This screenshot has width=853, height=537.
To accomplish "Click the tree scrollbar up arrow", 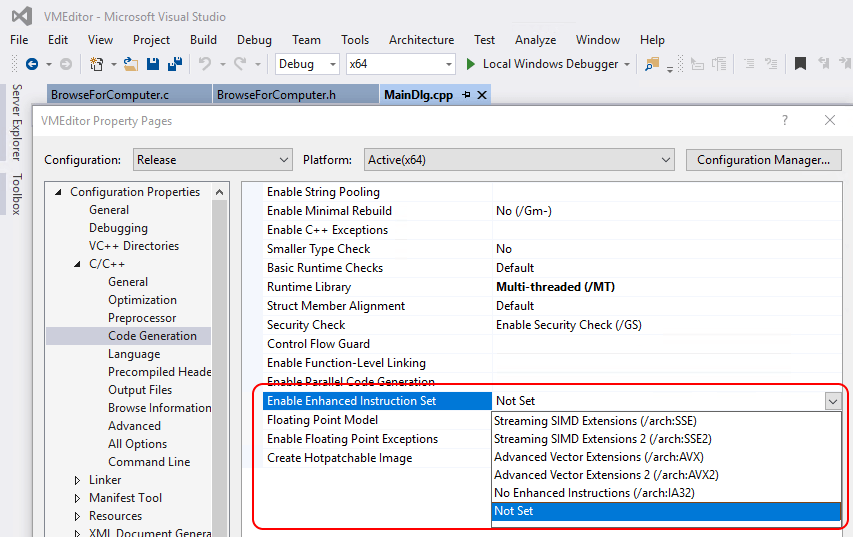I will (x=219, y=192).
